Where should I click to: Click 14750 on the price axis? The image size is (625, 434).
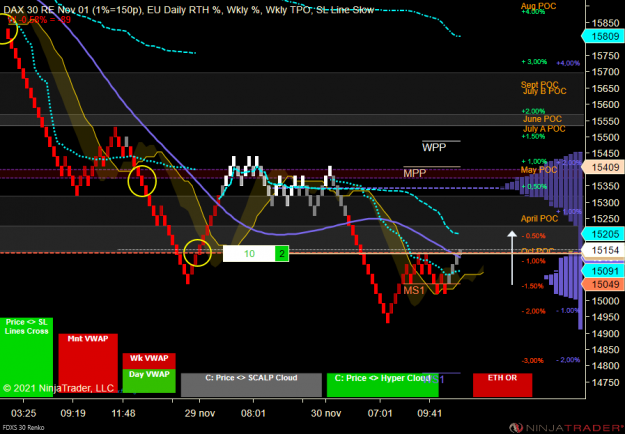coord(604,382)
